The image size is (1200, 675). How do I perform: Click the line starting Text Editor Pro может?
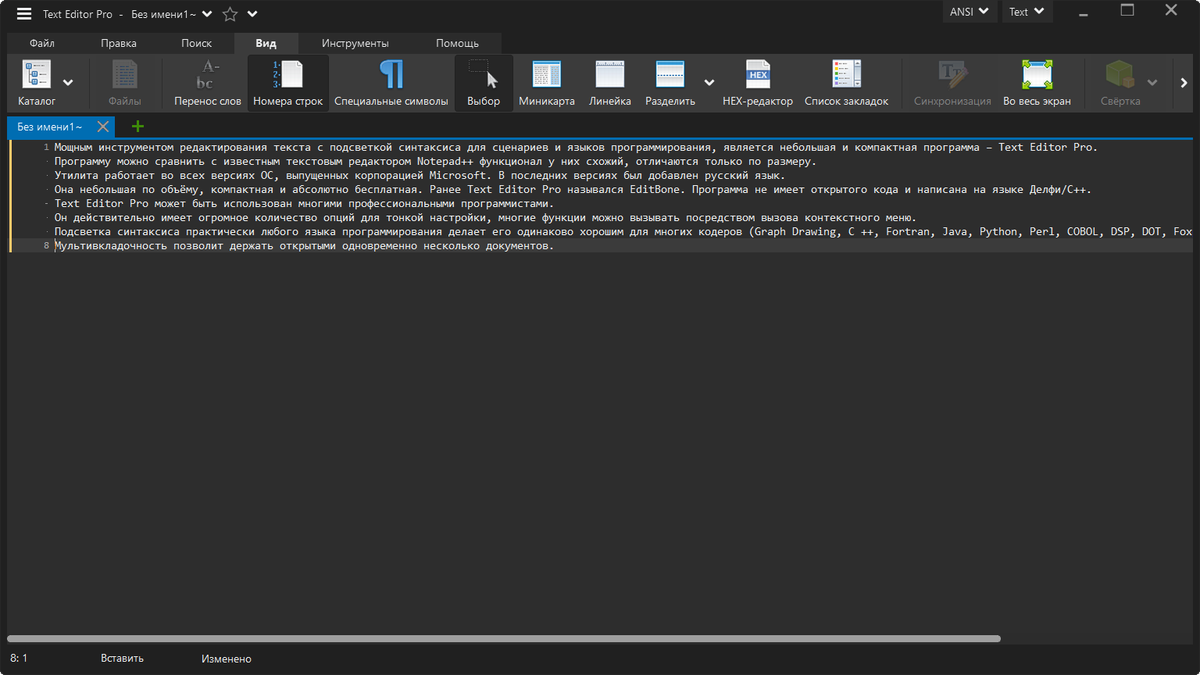[304, 203]
